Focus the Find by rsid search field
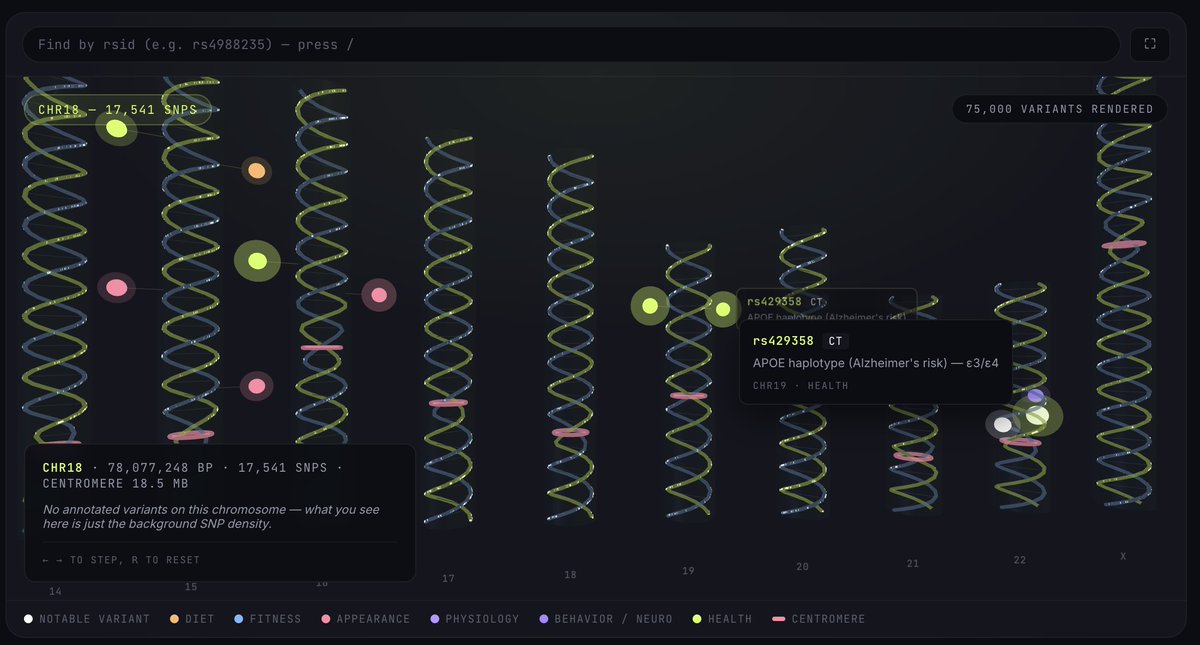 571,44
